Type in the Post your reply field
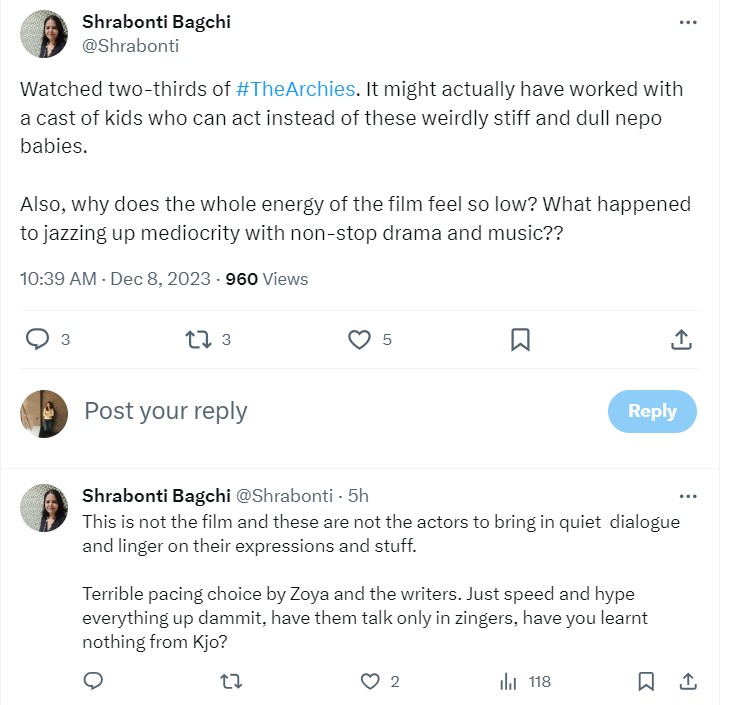The image size is (736, 705). [300, 411]
